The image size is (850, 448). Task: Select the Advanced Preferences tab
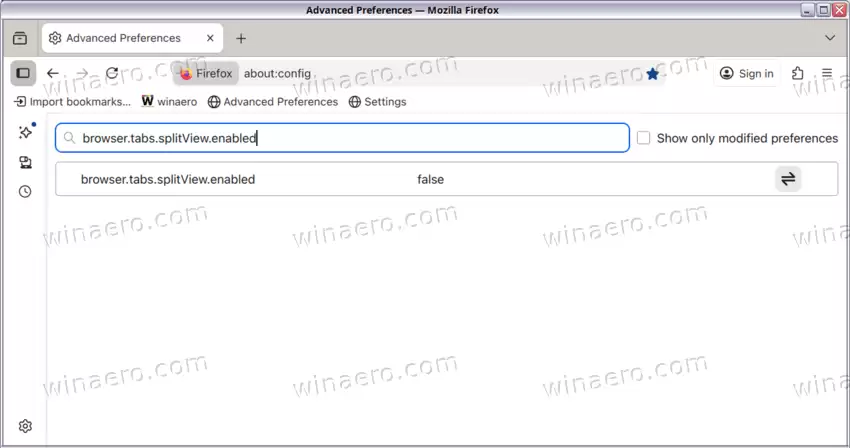[122, 38]
